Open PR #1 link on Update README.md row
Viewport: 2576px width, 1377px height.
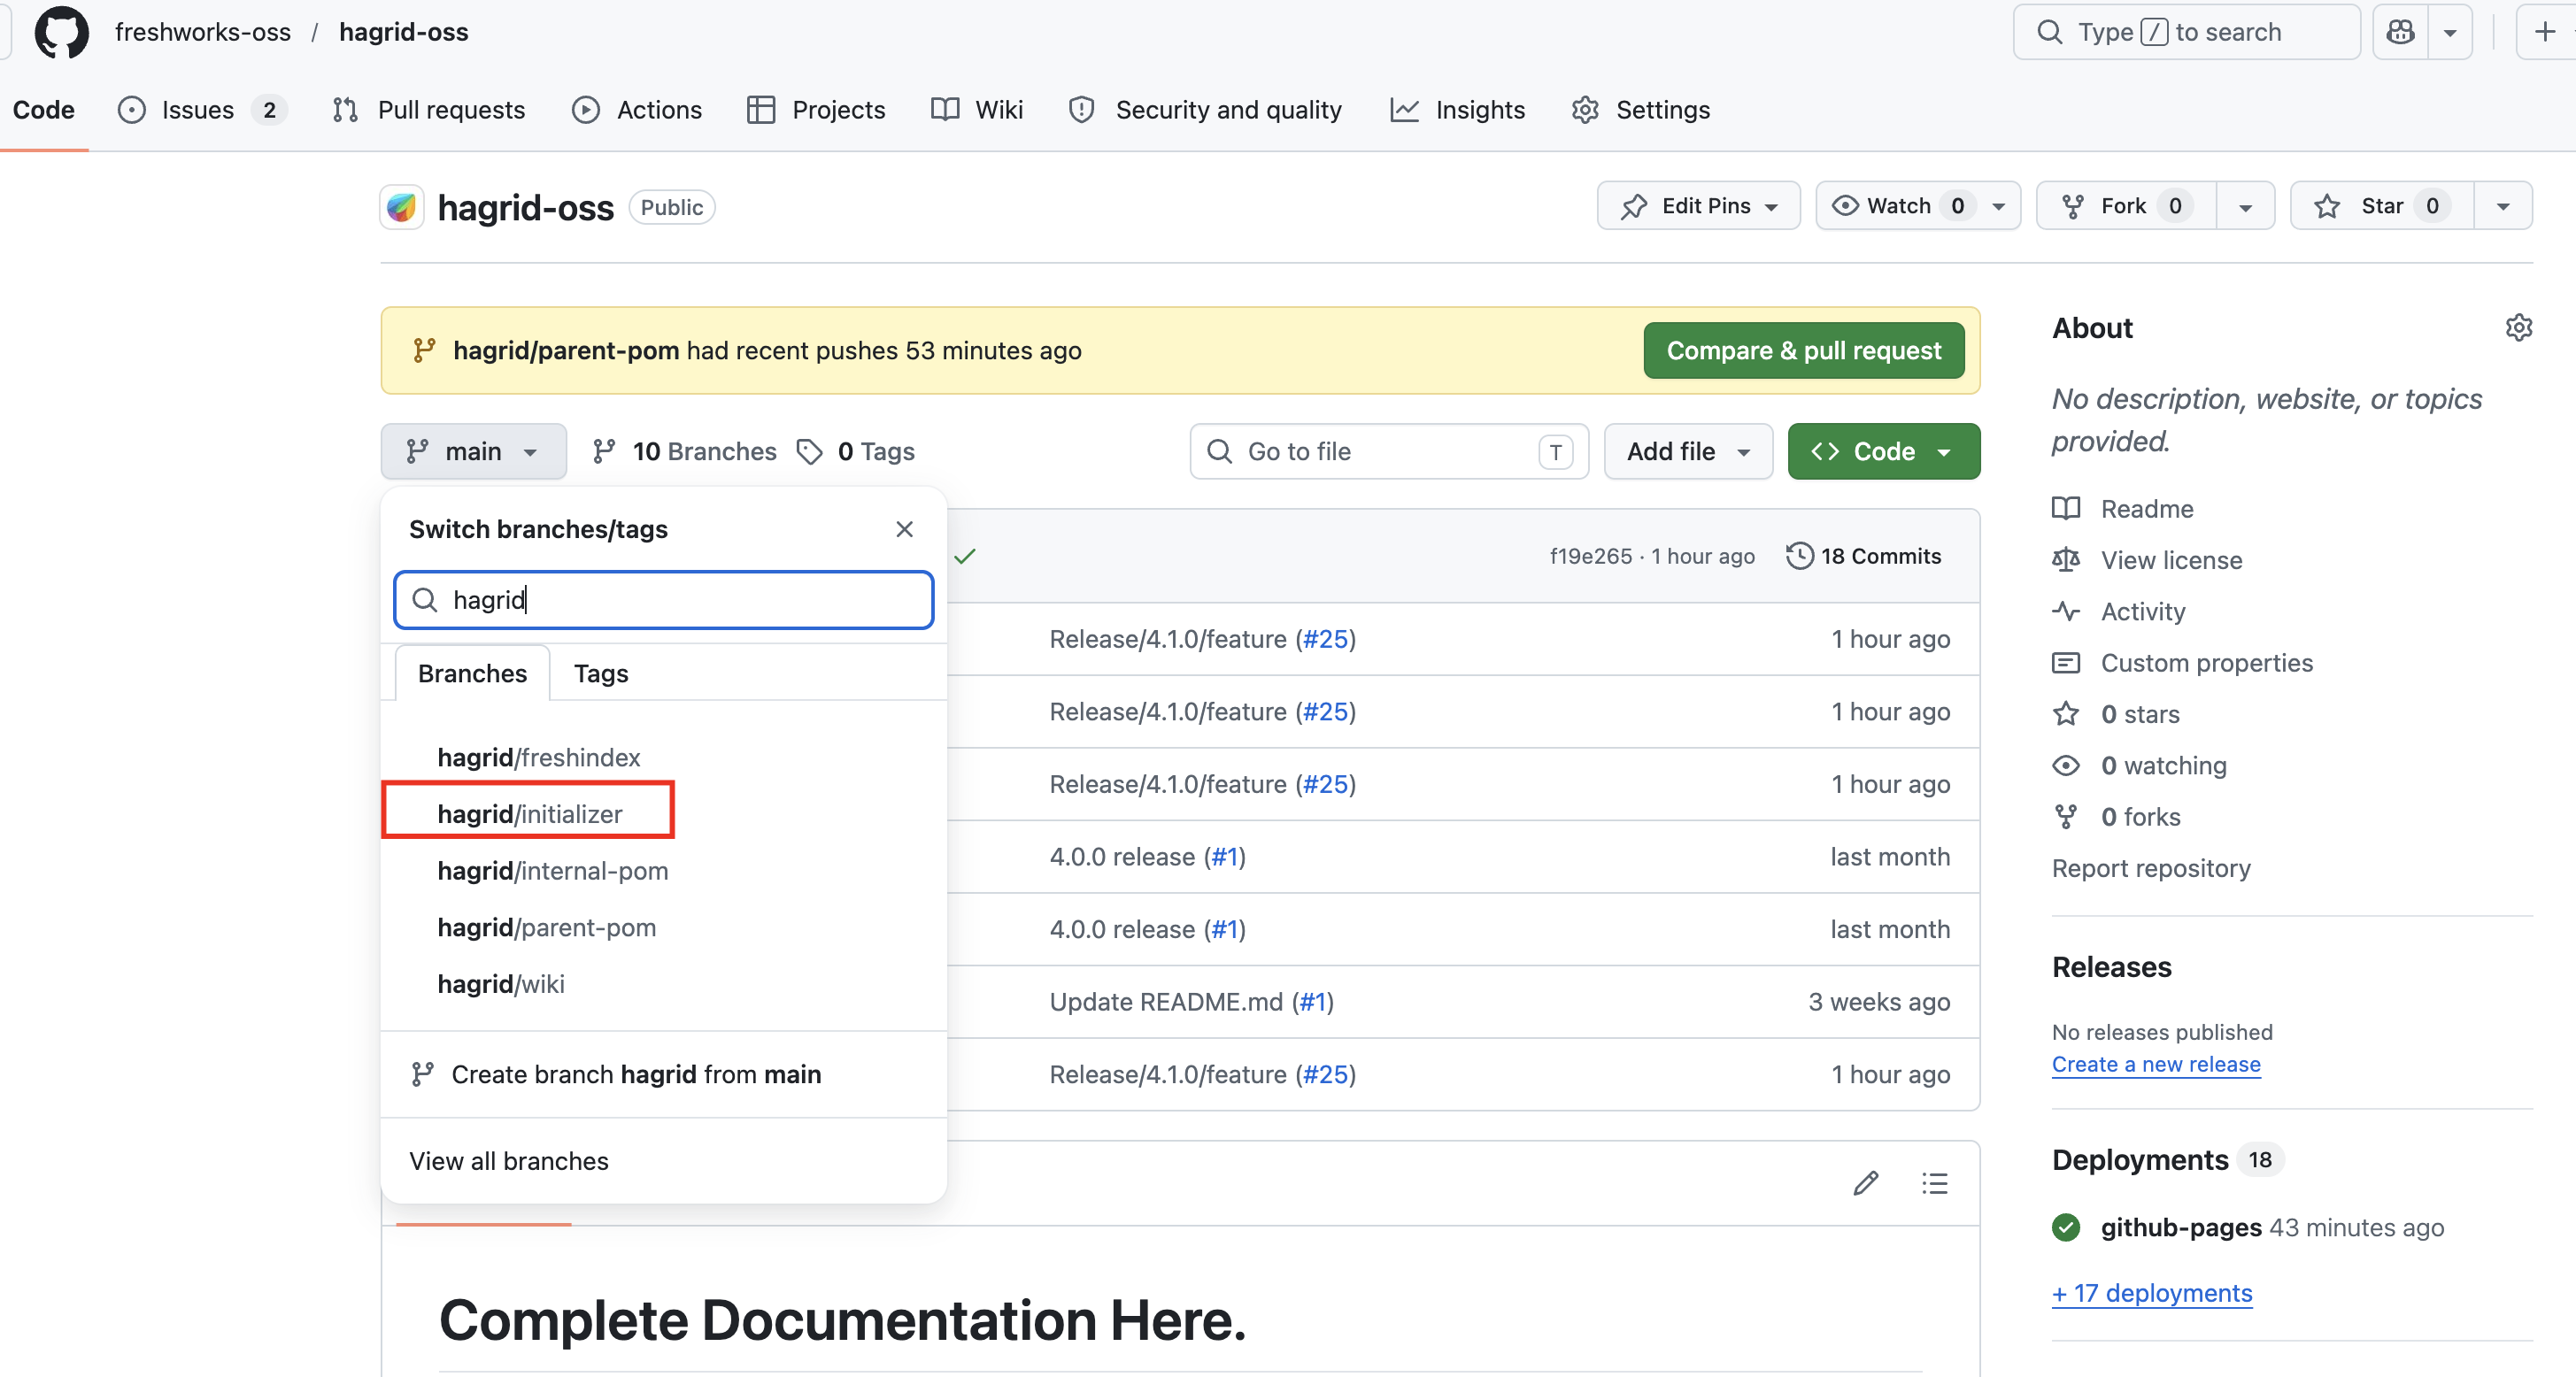pyautogui.click(x=1312, y=1003)
